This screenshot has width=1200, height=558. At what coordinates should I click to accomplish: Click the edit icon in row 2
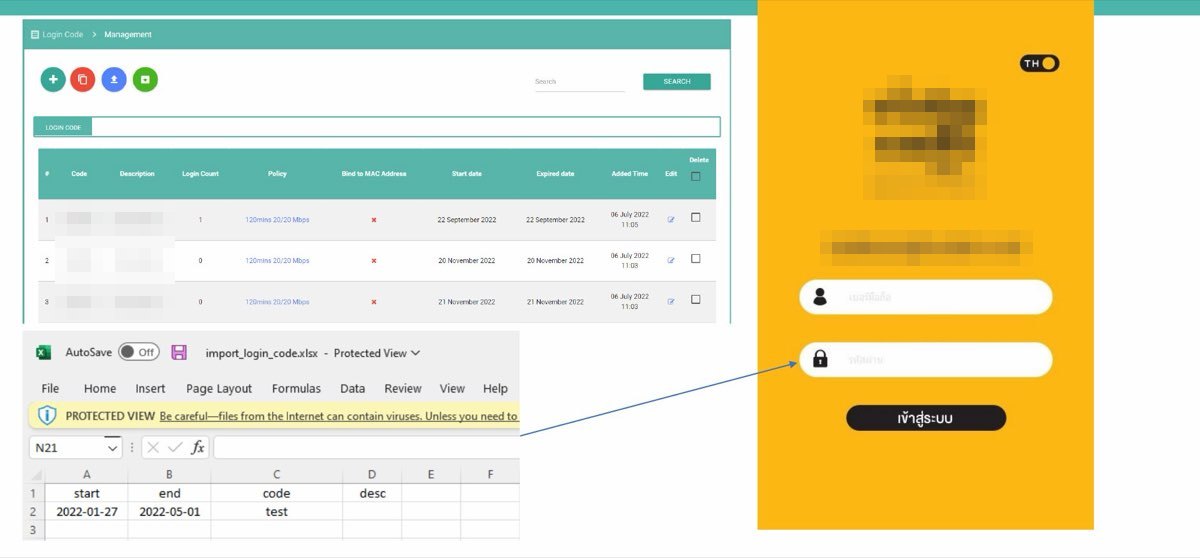(x=671, y=261)
